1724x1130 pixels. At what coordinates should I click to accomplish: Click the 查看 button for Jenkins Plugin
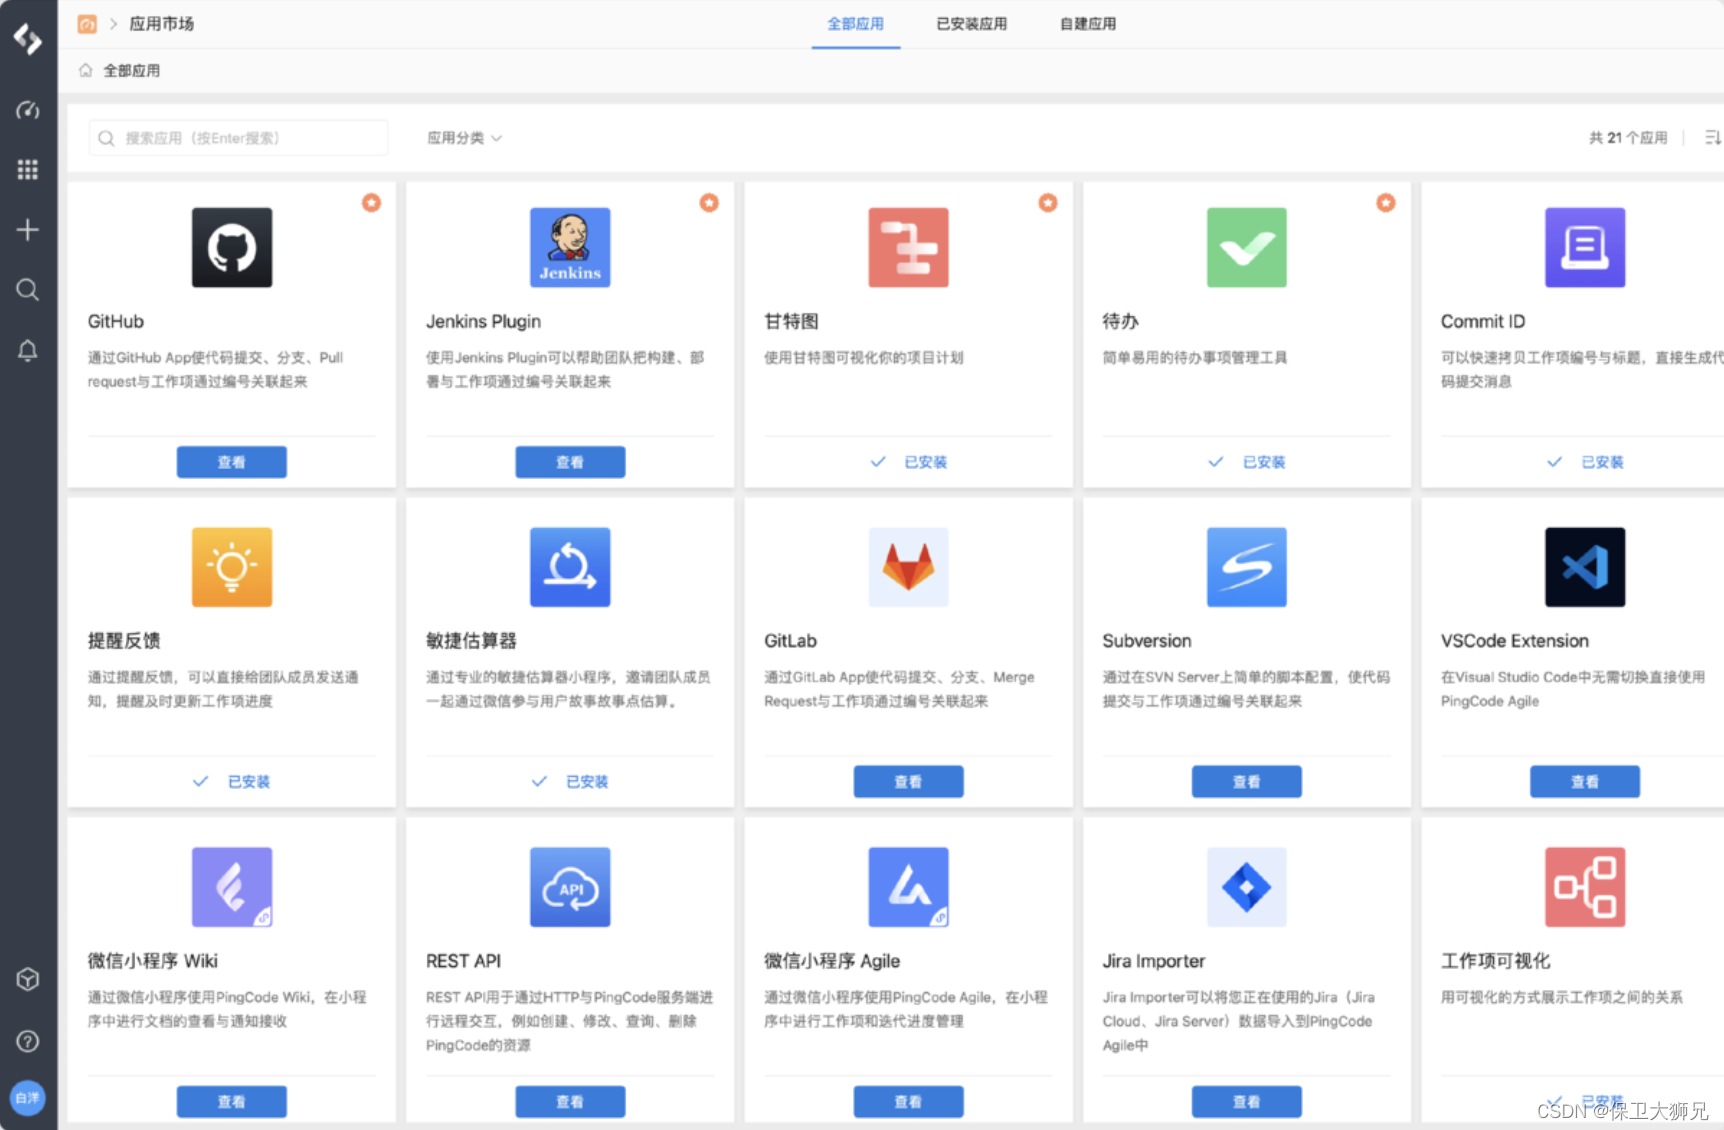pos(570,462)
